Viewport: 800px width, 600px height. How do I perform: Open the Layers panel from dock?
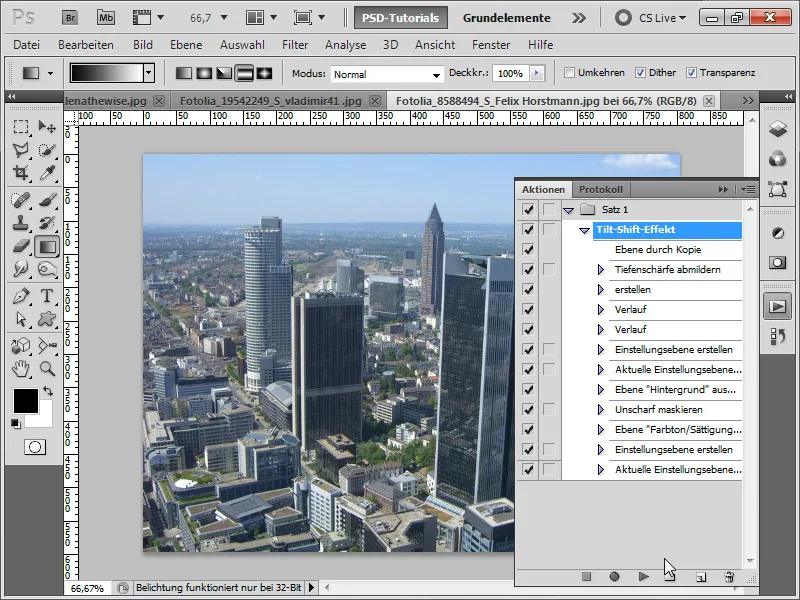777,129
